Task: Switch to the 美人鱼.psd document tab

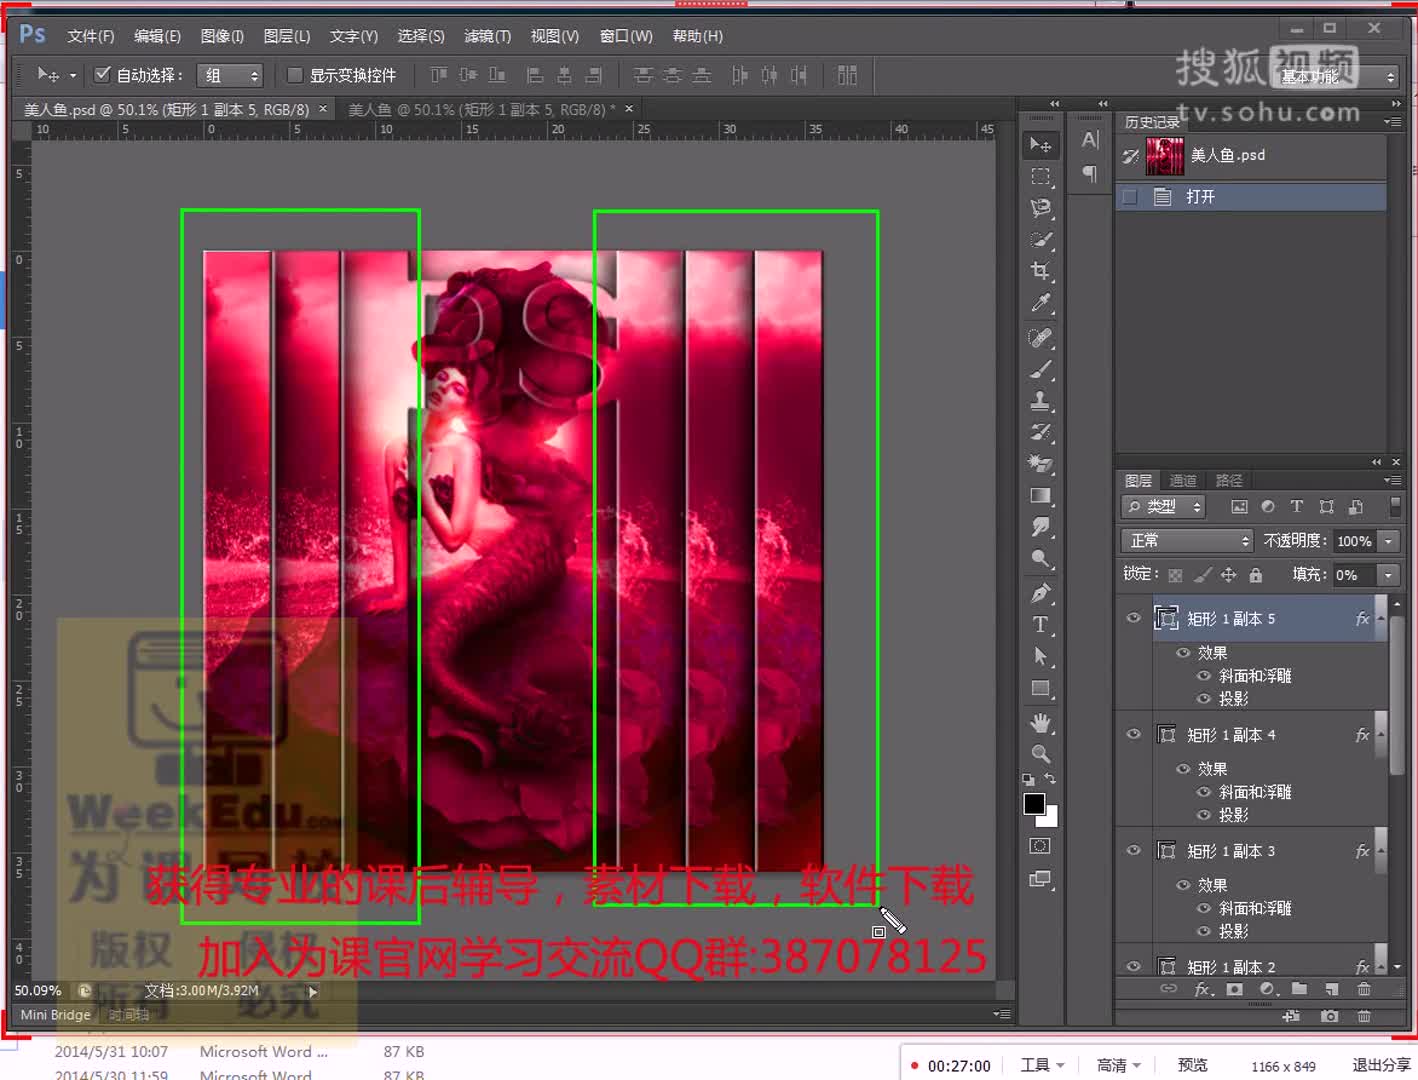Action: (x=166, y=109)
